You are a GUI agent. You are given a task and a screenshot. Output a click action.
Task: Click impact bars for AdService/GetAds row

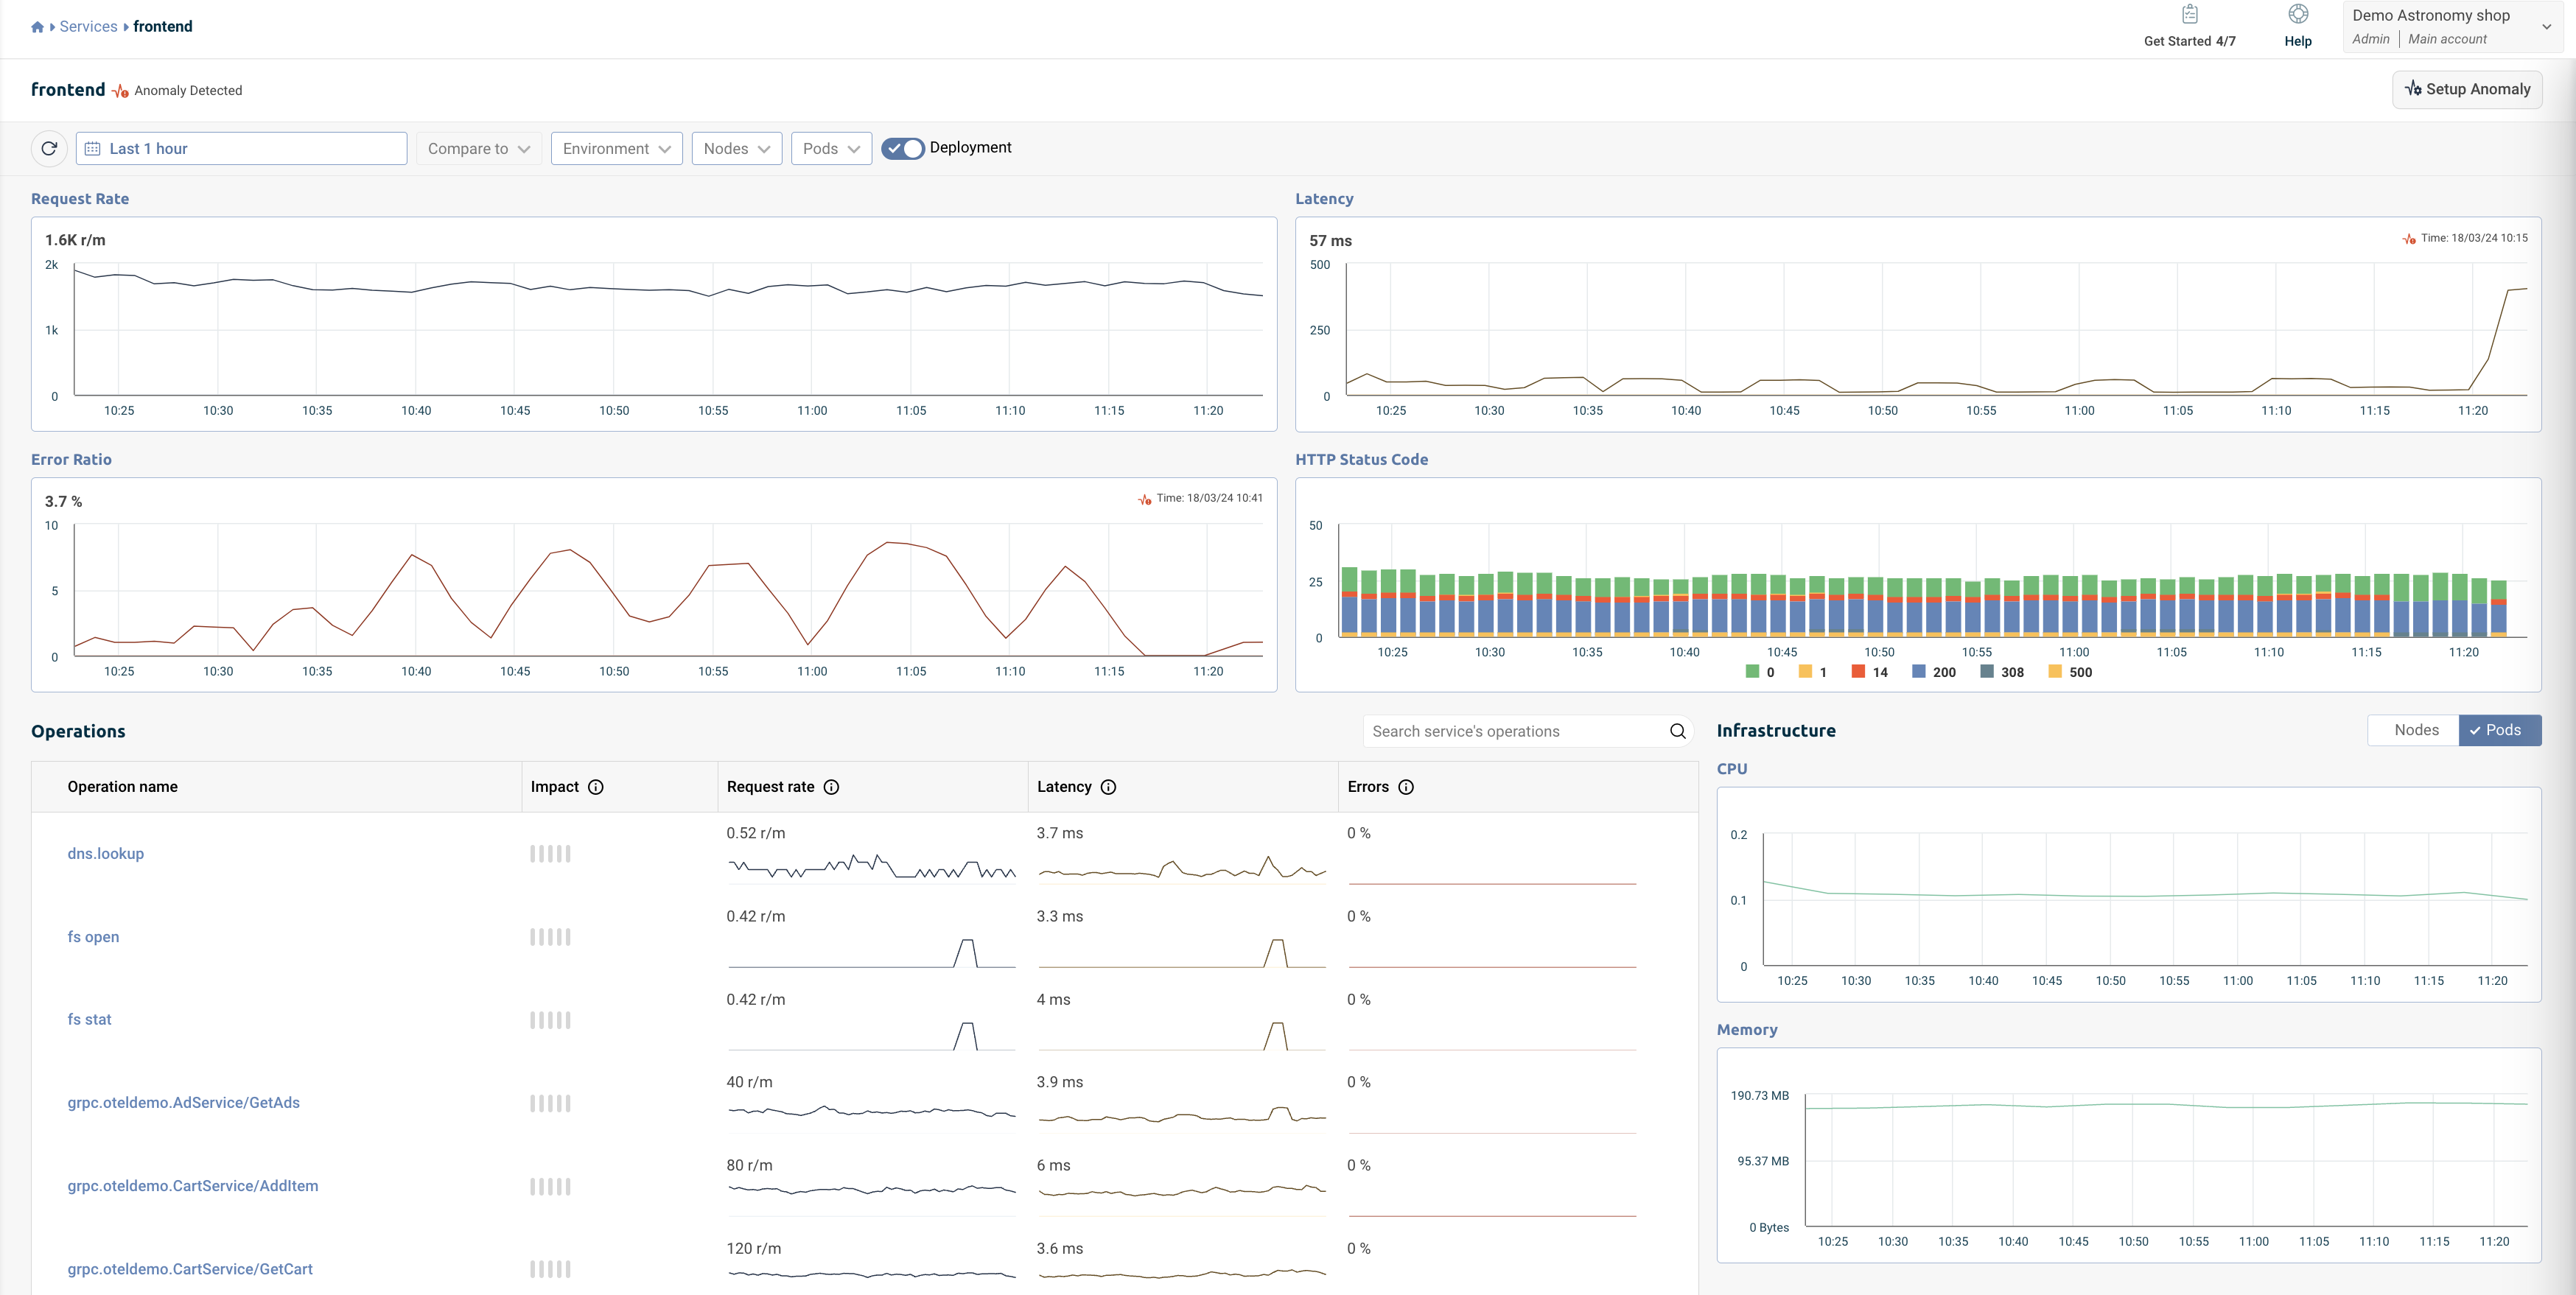point(550,1103)
